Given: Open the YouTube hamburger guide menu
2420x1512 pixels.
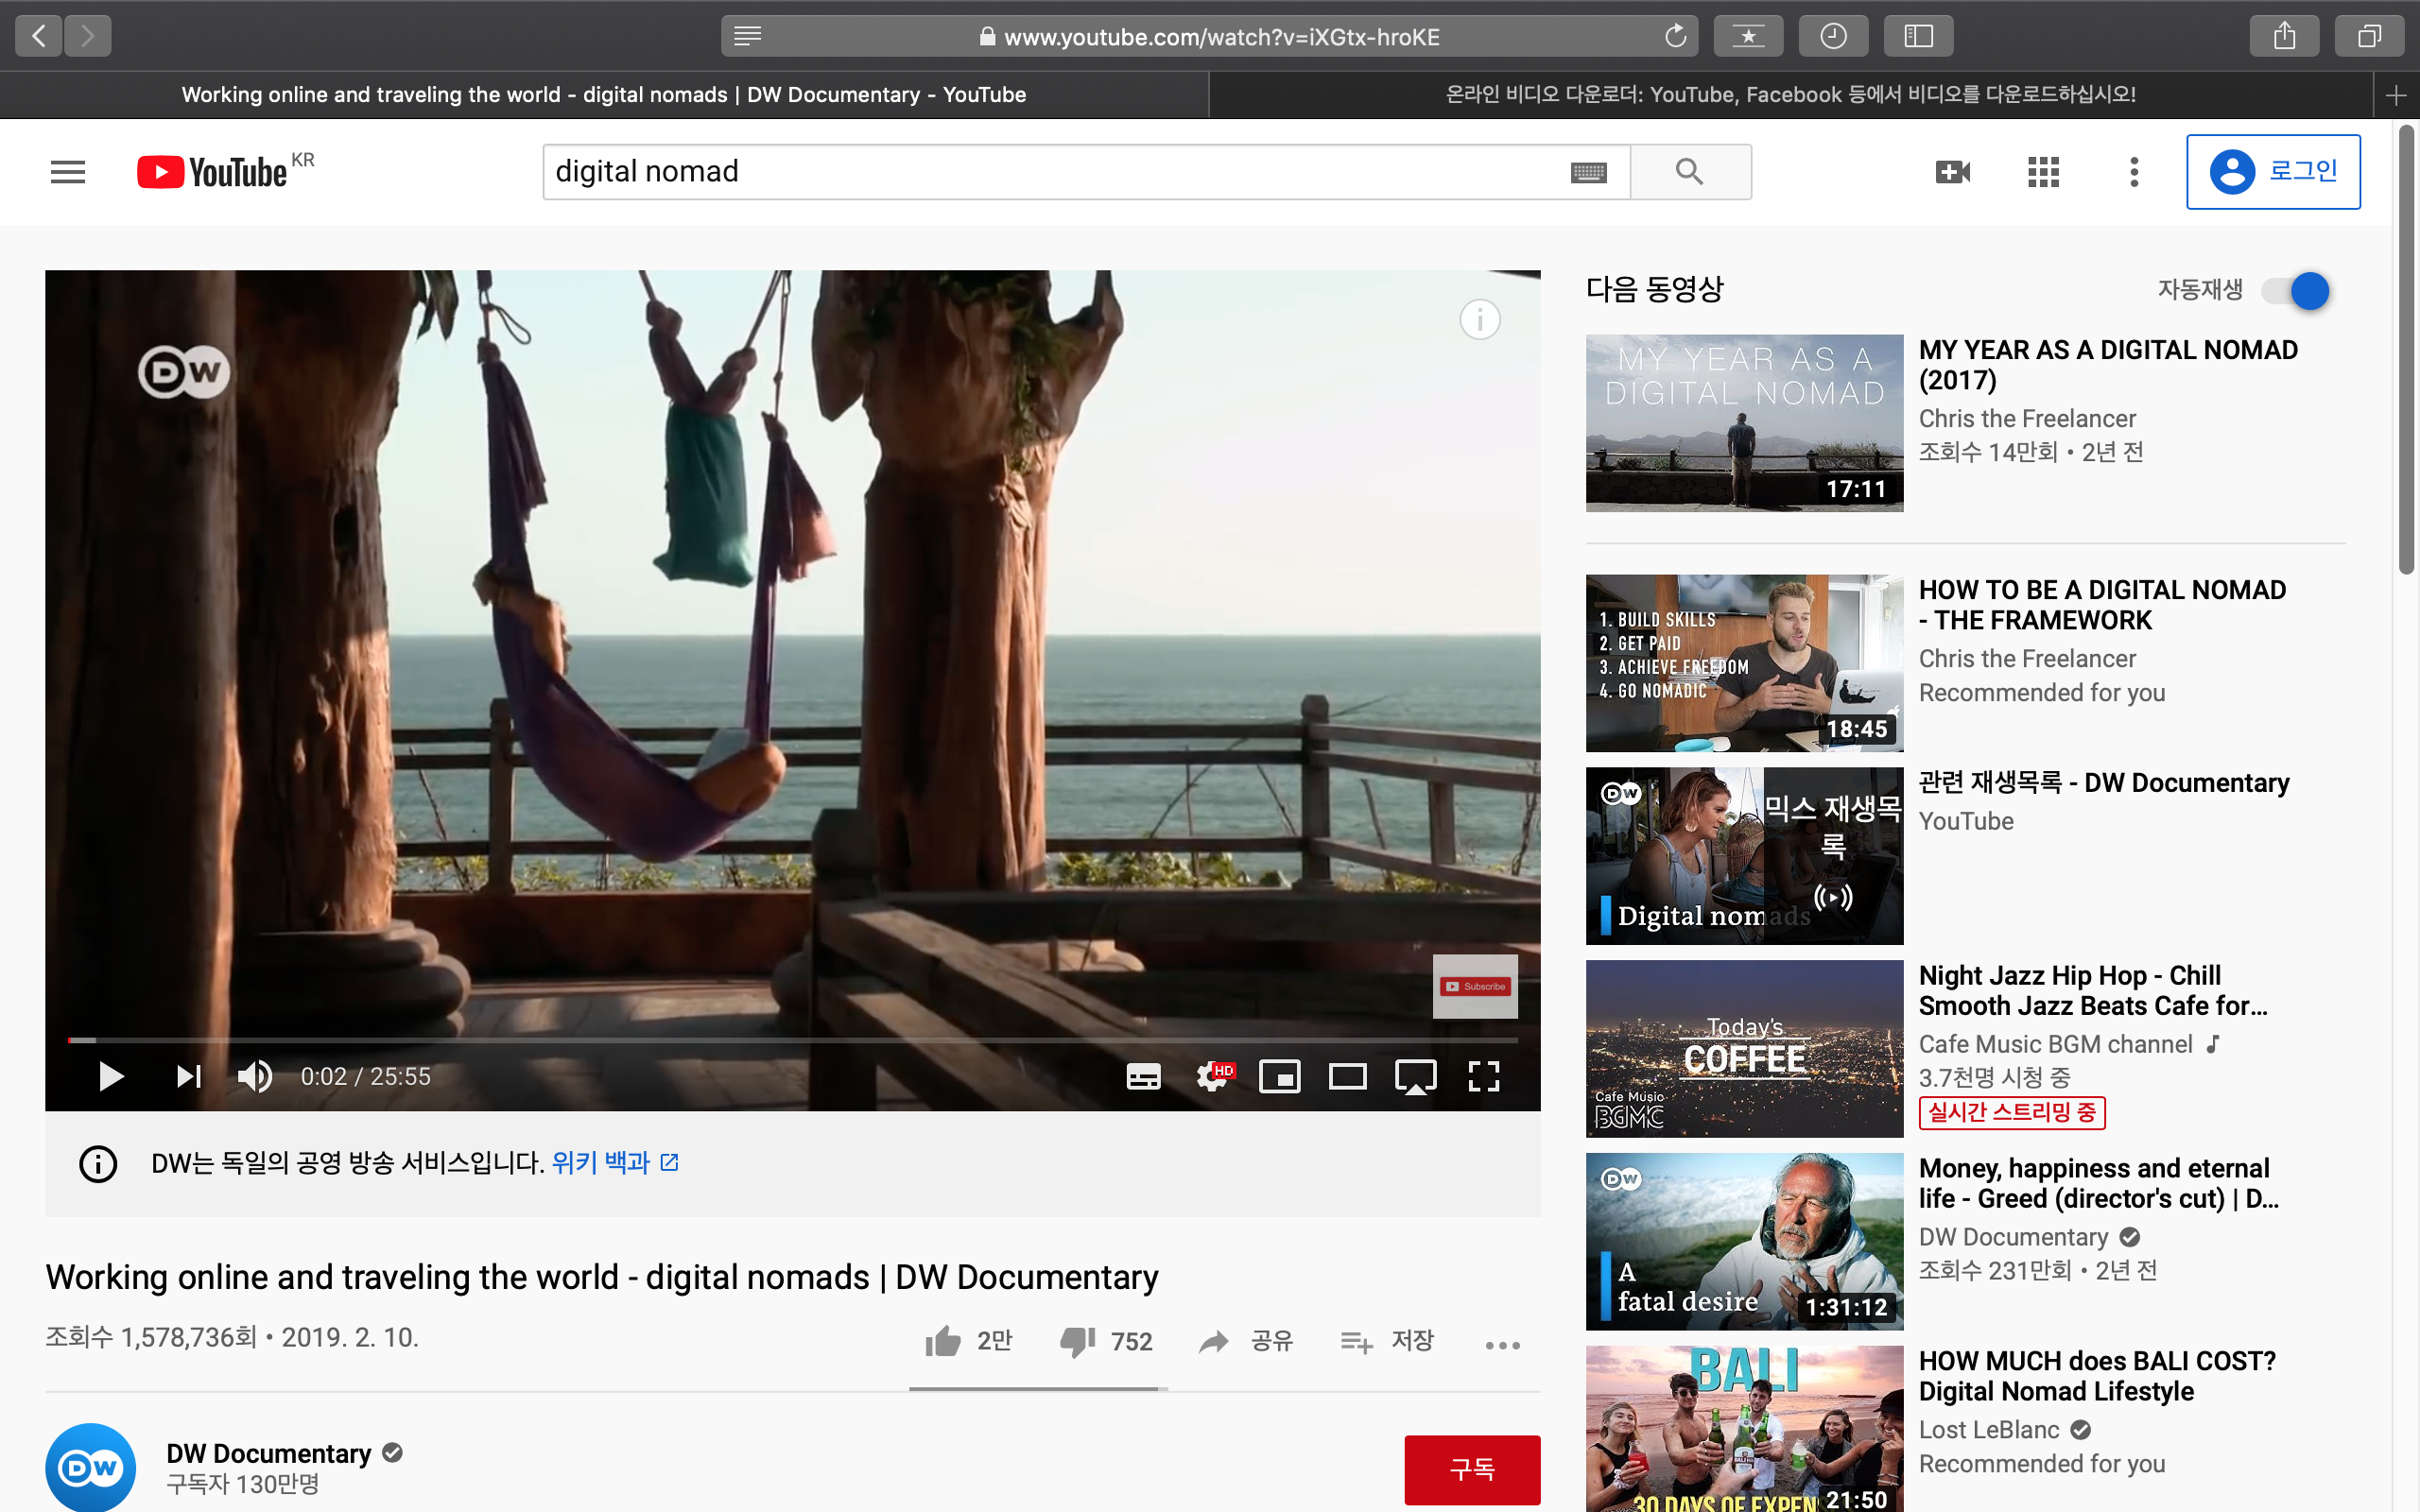Looking at the screenshot, I should click(68, 172).
